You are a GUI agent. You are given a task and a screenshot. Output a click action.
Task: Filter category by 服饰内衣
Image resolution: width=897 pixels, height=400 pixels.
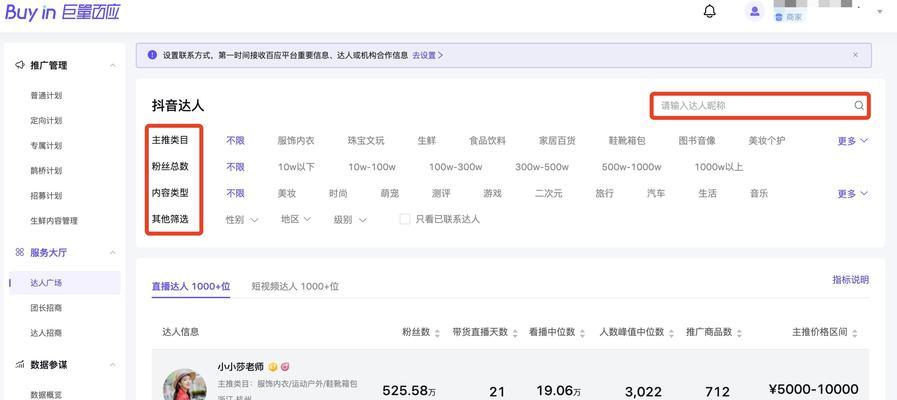(x=296, y=140)
